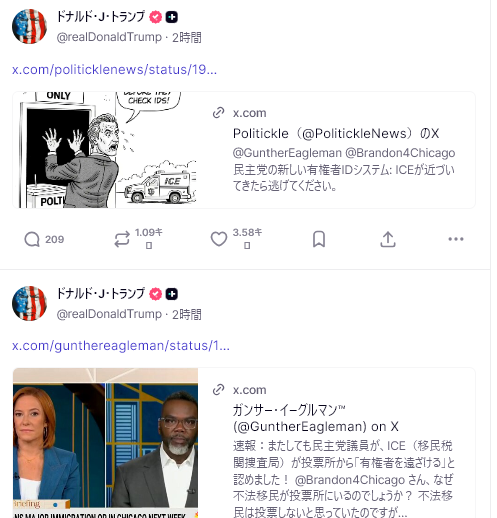Click the verified badge on first post
The width and height of the screenshot is (497, 518).
point(155,17)
